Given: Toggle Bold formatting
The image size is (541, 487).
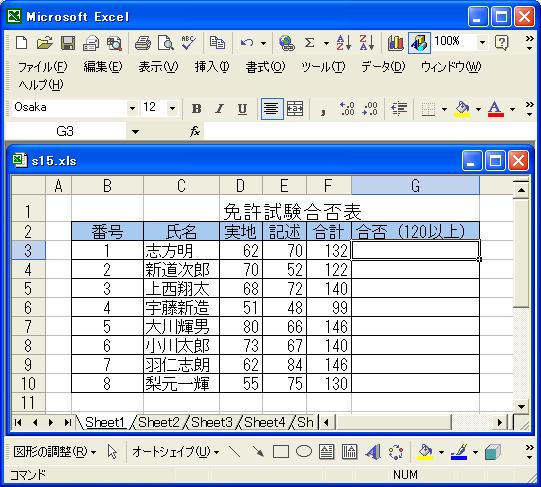Looking at the screenshot, I should click(196, 109).
